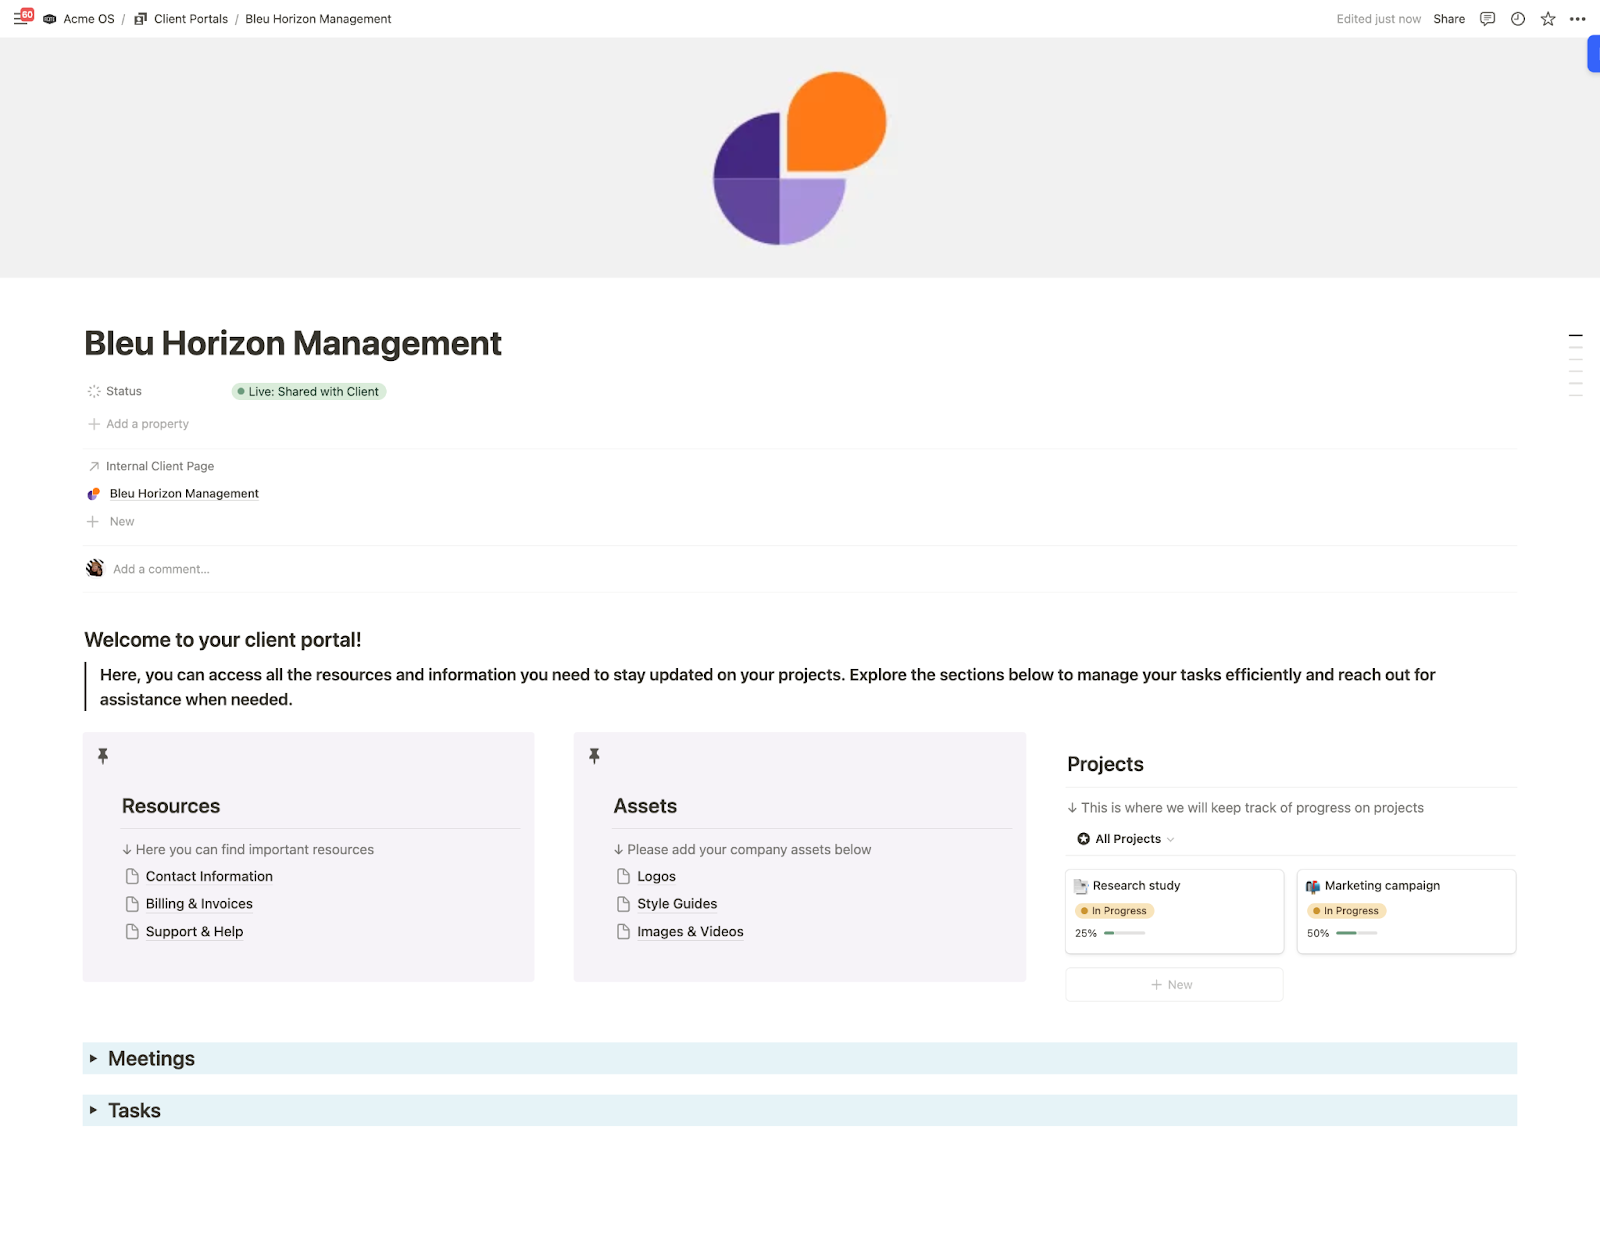Open the three-dot page options menu
Screen dimensions: 1600x1240
pos(1578,19)
